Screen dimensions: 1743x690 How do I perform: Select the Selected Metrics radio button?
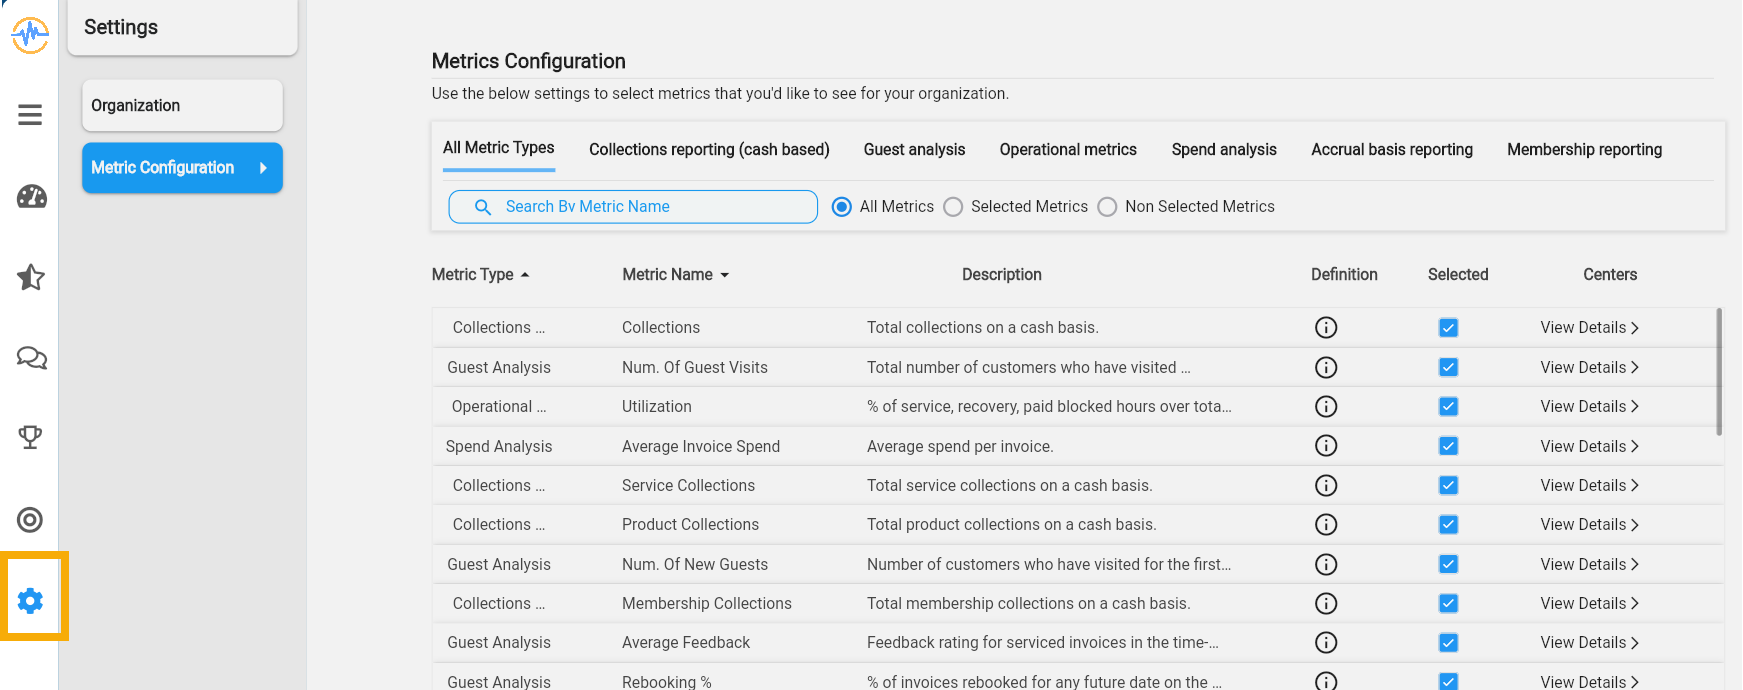[x=954, y=207]
